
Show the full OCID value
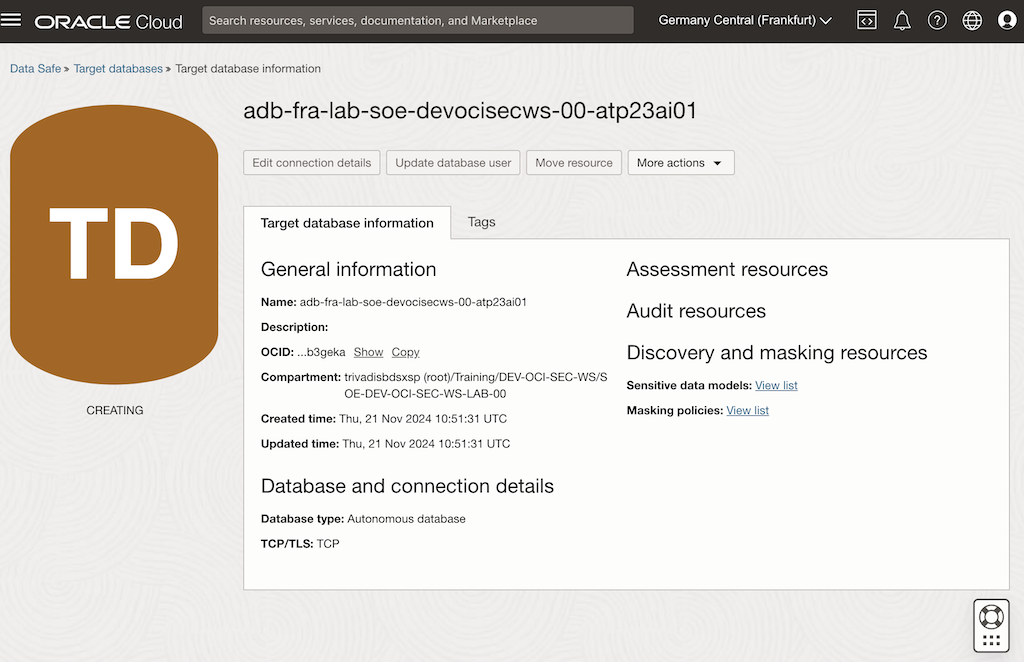pyautogui.click(x=368, y=352)
